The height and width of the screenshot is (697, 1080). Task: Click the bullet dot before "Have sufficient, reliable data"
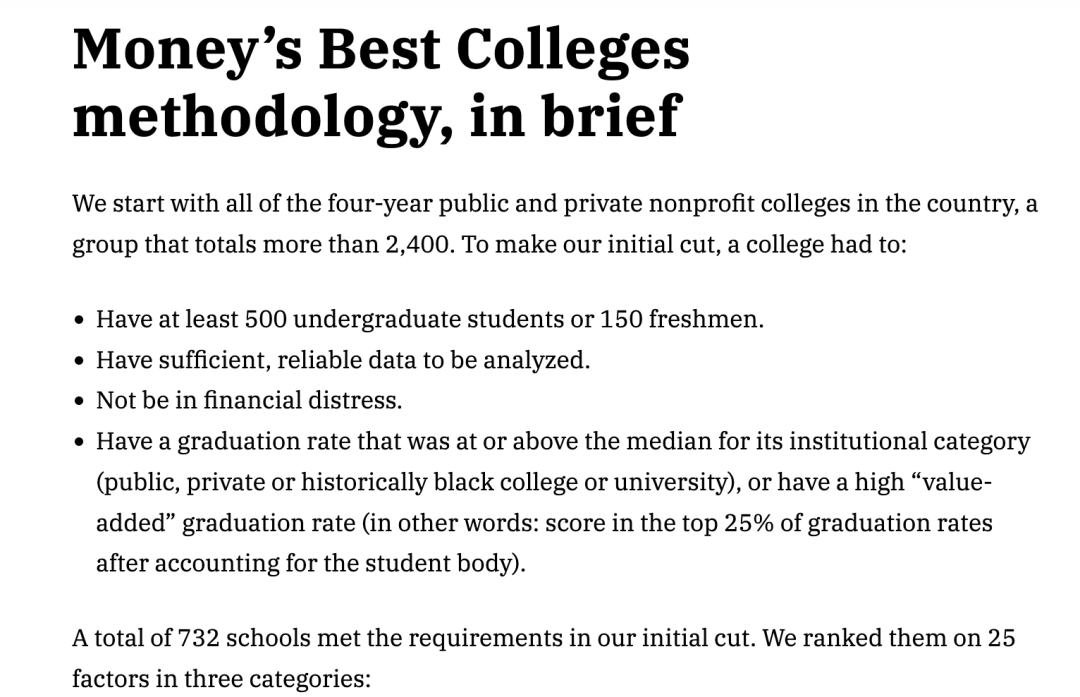80,361
